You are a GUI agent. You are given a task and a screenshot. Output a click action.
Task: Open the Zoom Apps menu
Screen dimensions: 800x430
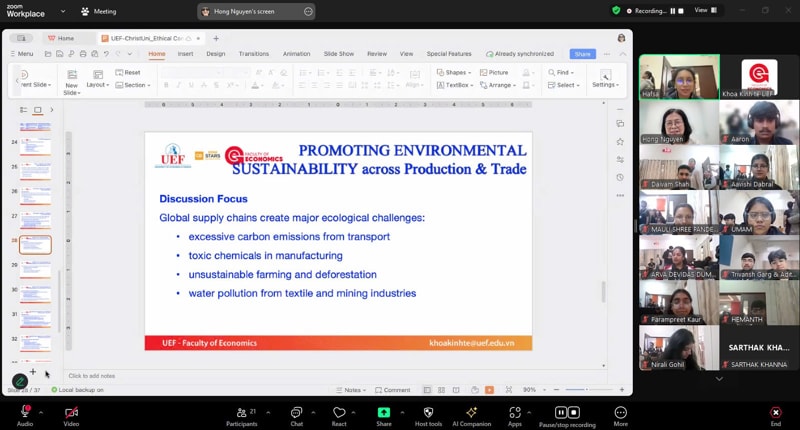coord(515,412)
